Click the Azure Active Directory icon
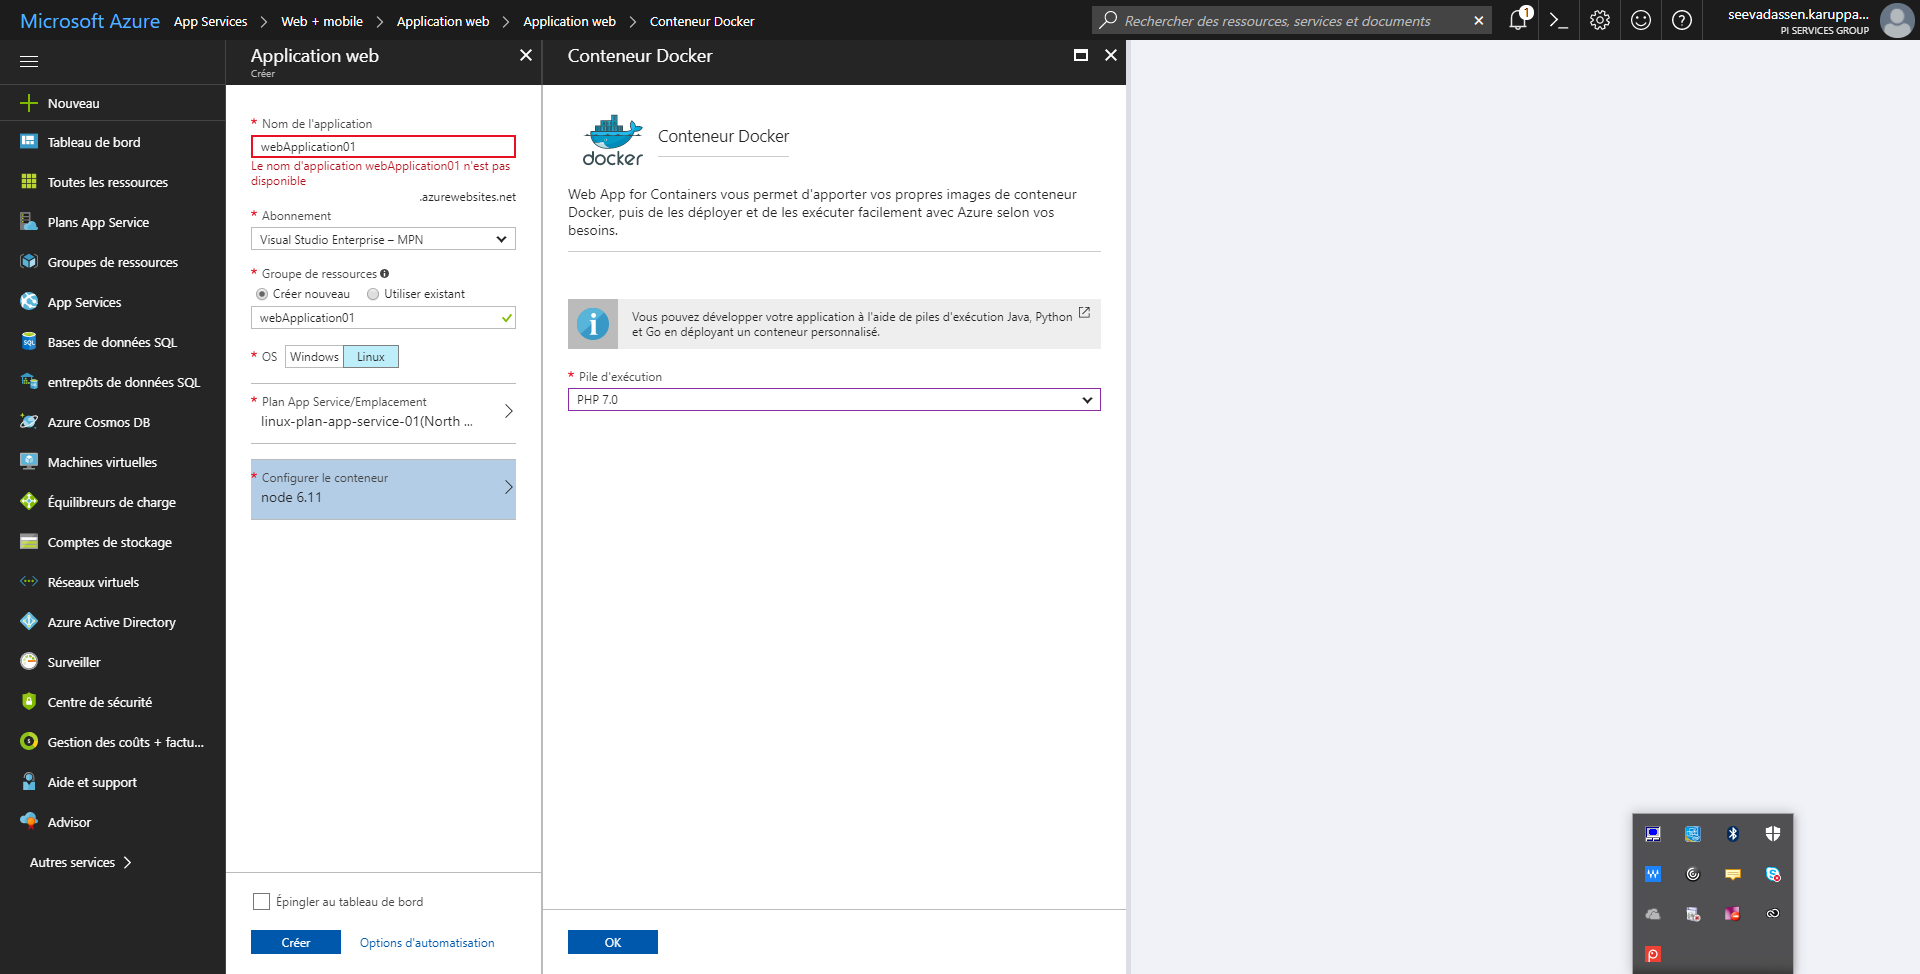 [29, 622]
